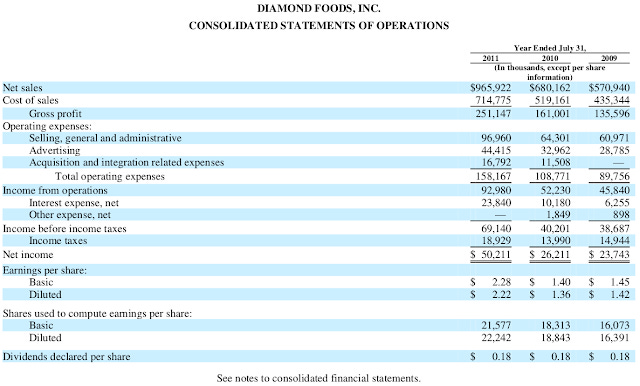
Task: Select interest expense 23,840
Action: click(496, 203)
